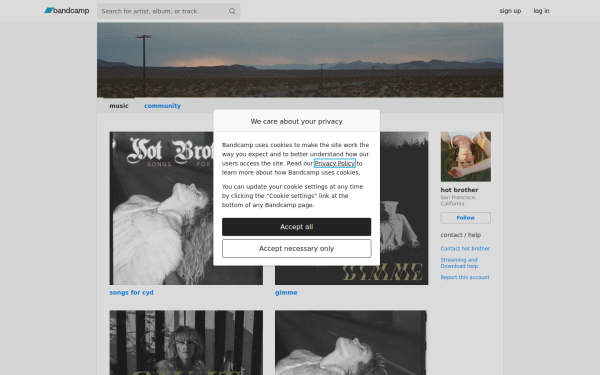Click the songs for cyd title link

tap(131, 292)
